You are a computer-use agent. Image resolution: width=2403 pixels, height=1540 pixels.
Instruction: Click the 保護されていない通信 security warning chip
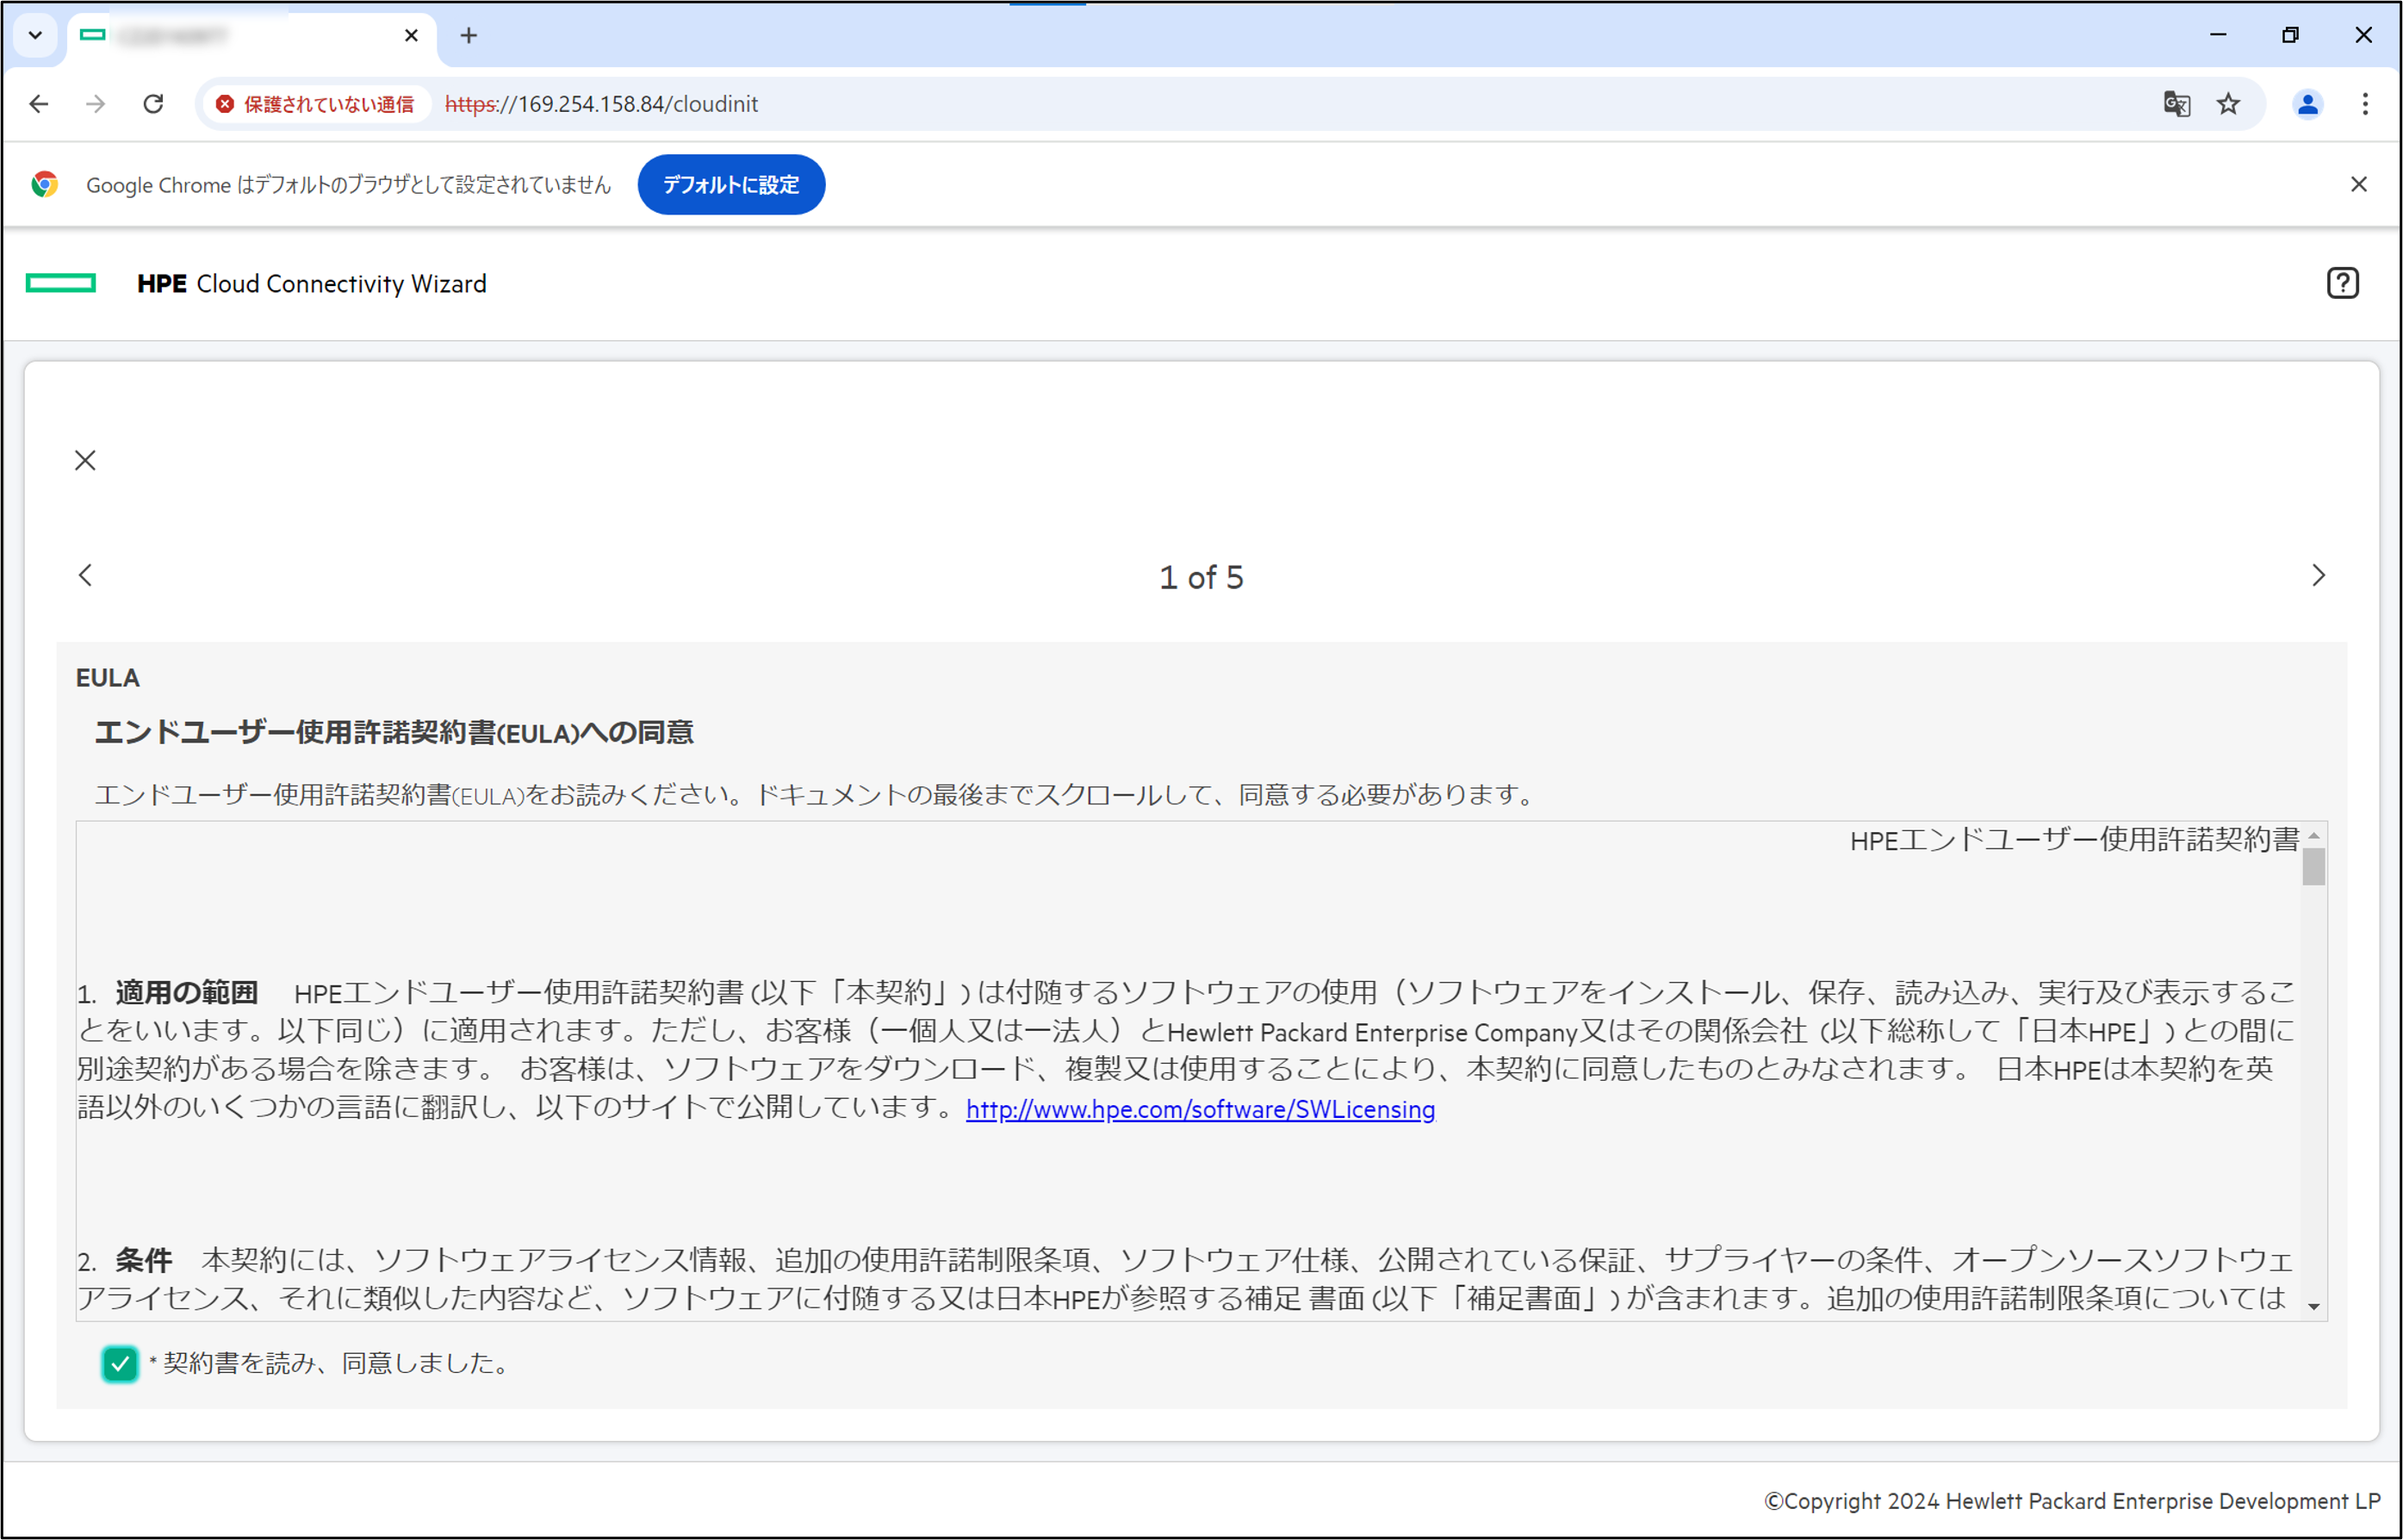tap(315, 104)
